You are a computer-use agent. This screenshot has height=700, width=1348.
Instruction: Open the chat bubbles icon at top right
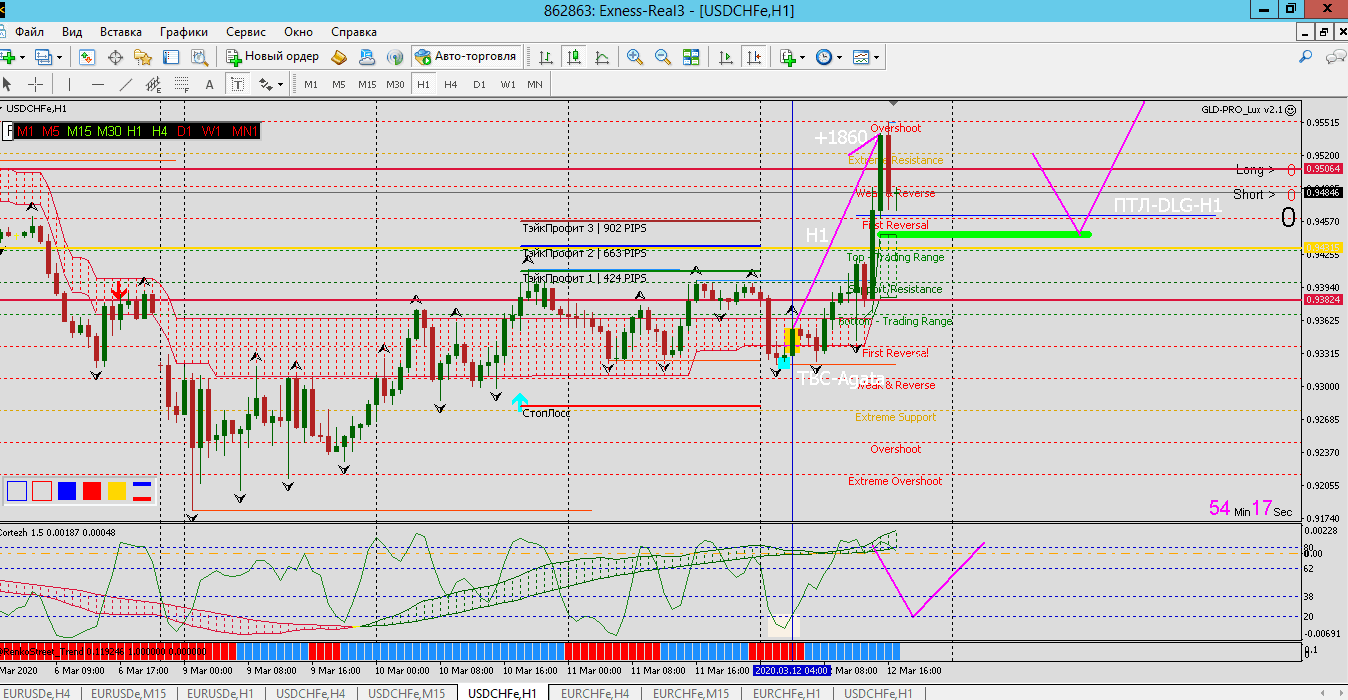[1334, 59]
